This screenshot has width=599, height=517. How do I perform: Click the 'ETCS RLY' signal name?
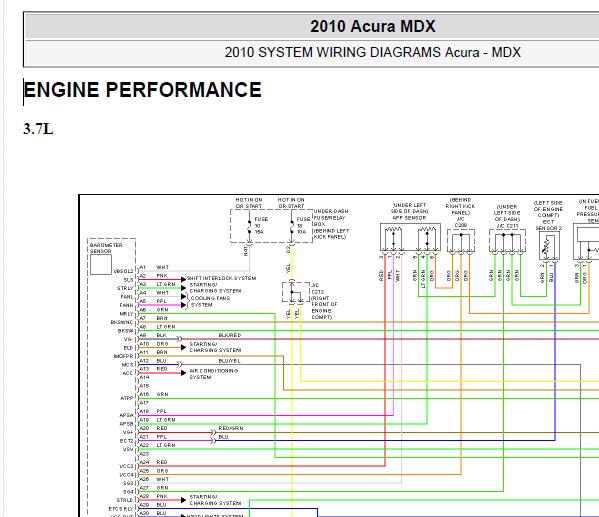coord(121,509)
